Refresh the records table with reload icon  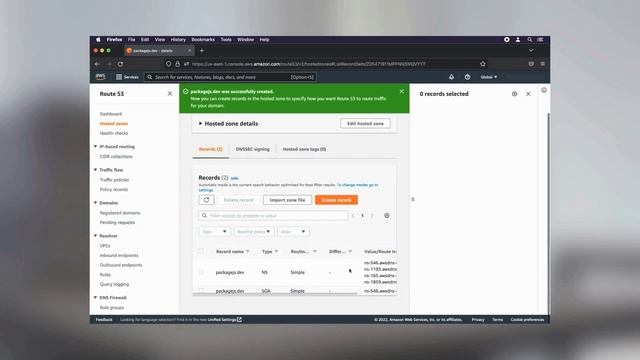click(x=207, y=200)
